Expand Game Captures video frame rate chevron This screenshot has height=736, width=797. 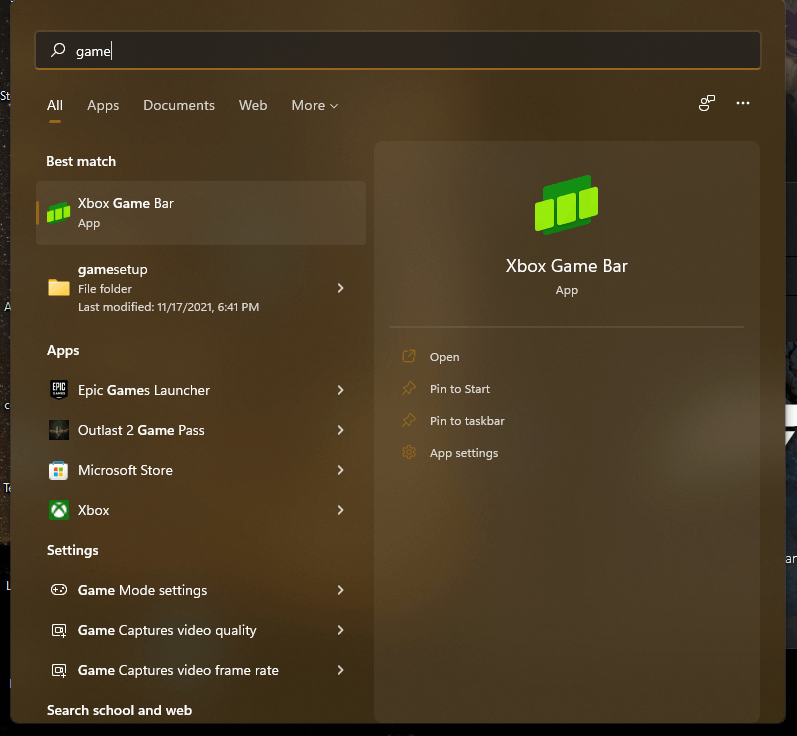click(341, 670)
